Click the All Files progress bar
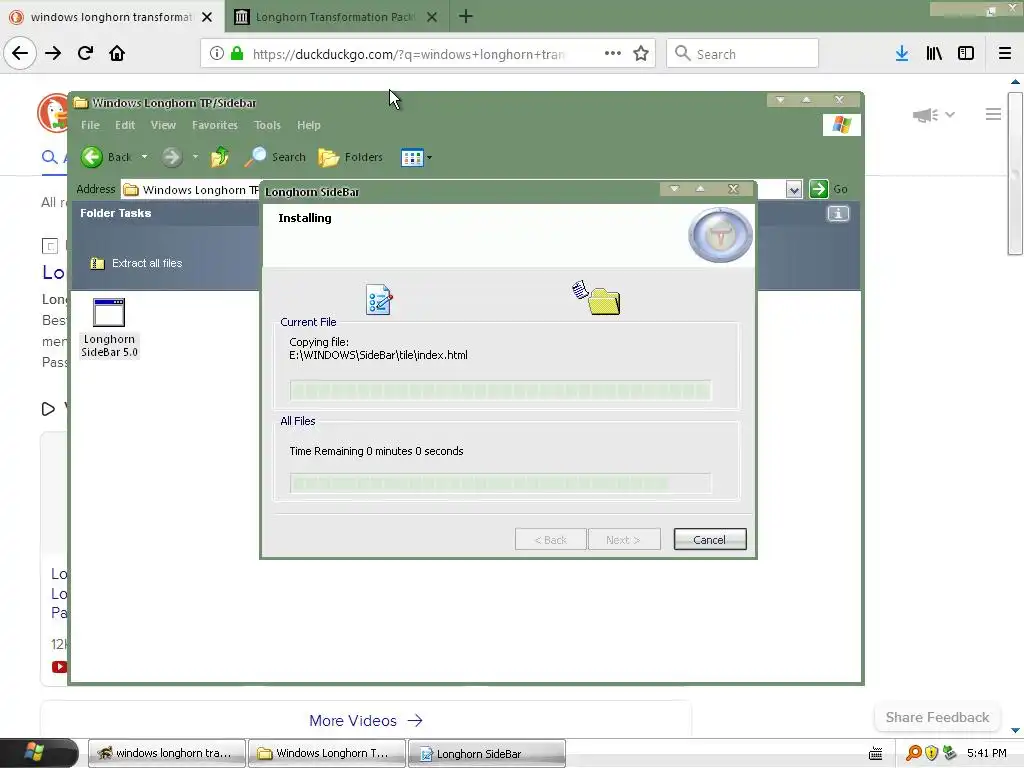 [x=501, y=483]
